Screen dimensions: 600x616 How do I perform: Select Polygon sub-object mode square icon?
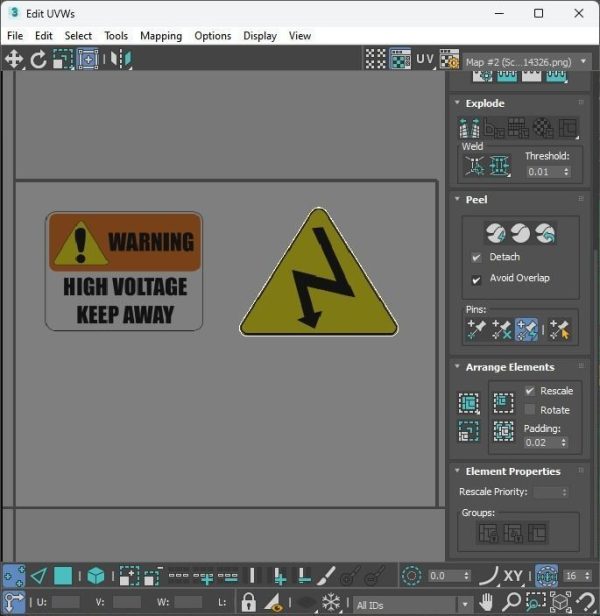pos(63,576)
